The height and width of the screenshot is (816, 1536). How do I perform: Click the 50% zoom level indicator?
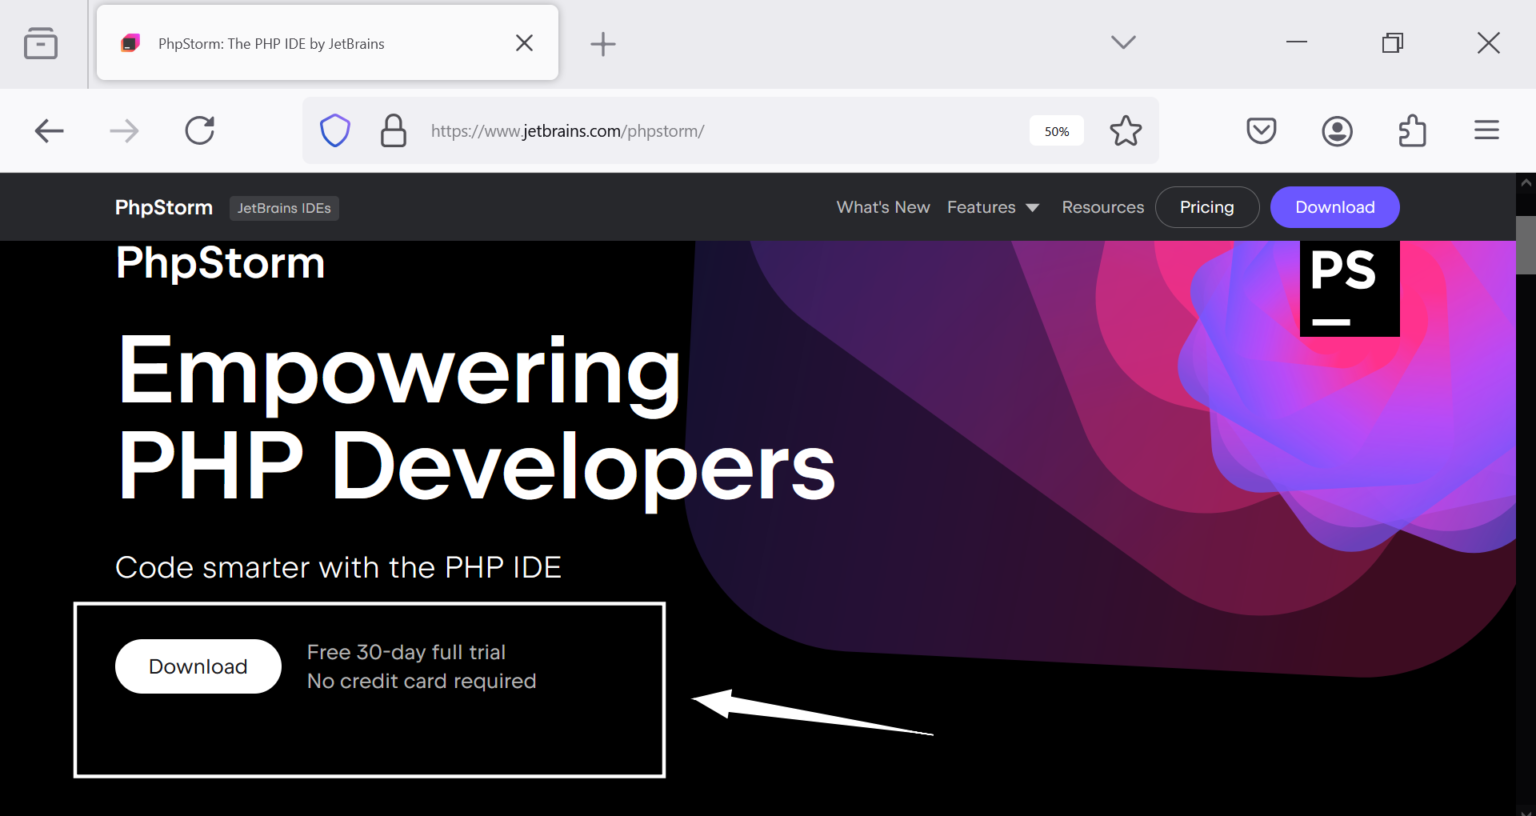pos(1056,130)
